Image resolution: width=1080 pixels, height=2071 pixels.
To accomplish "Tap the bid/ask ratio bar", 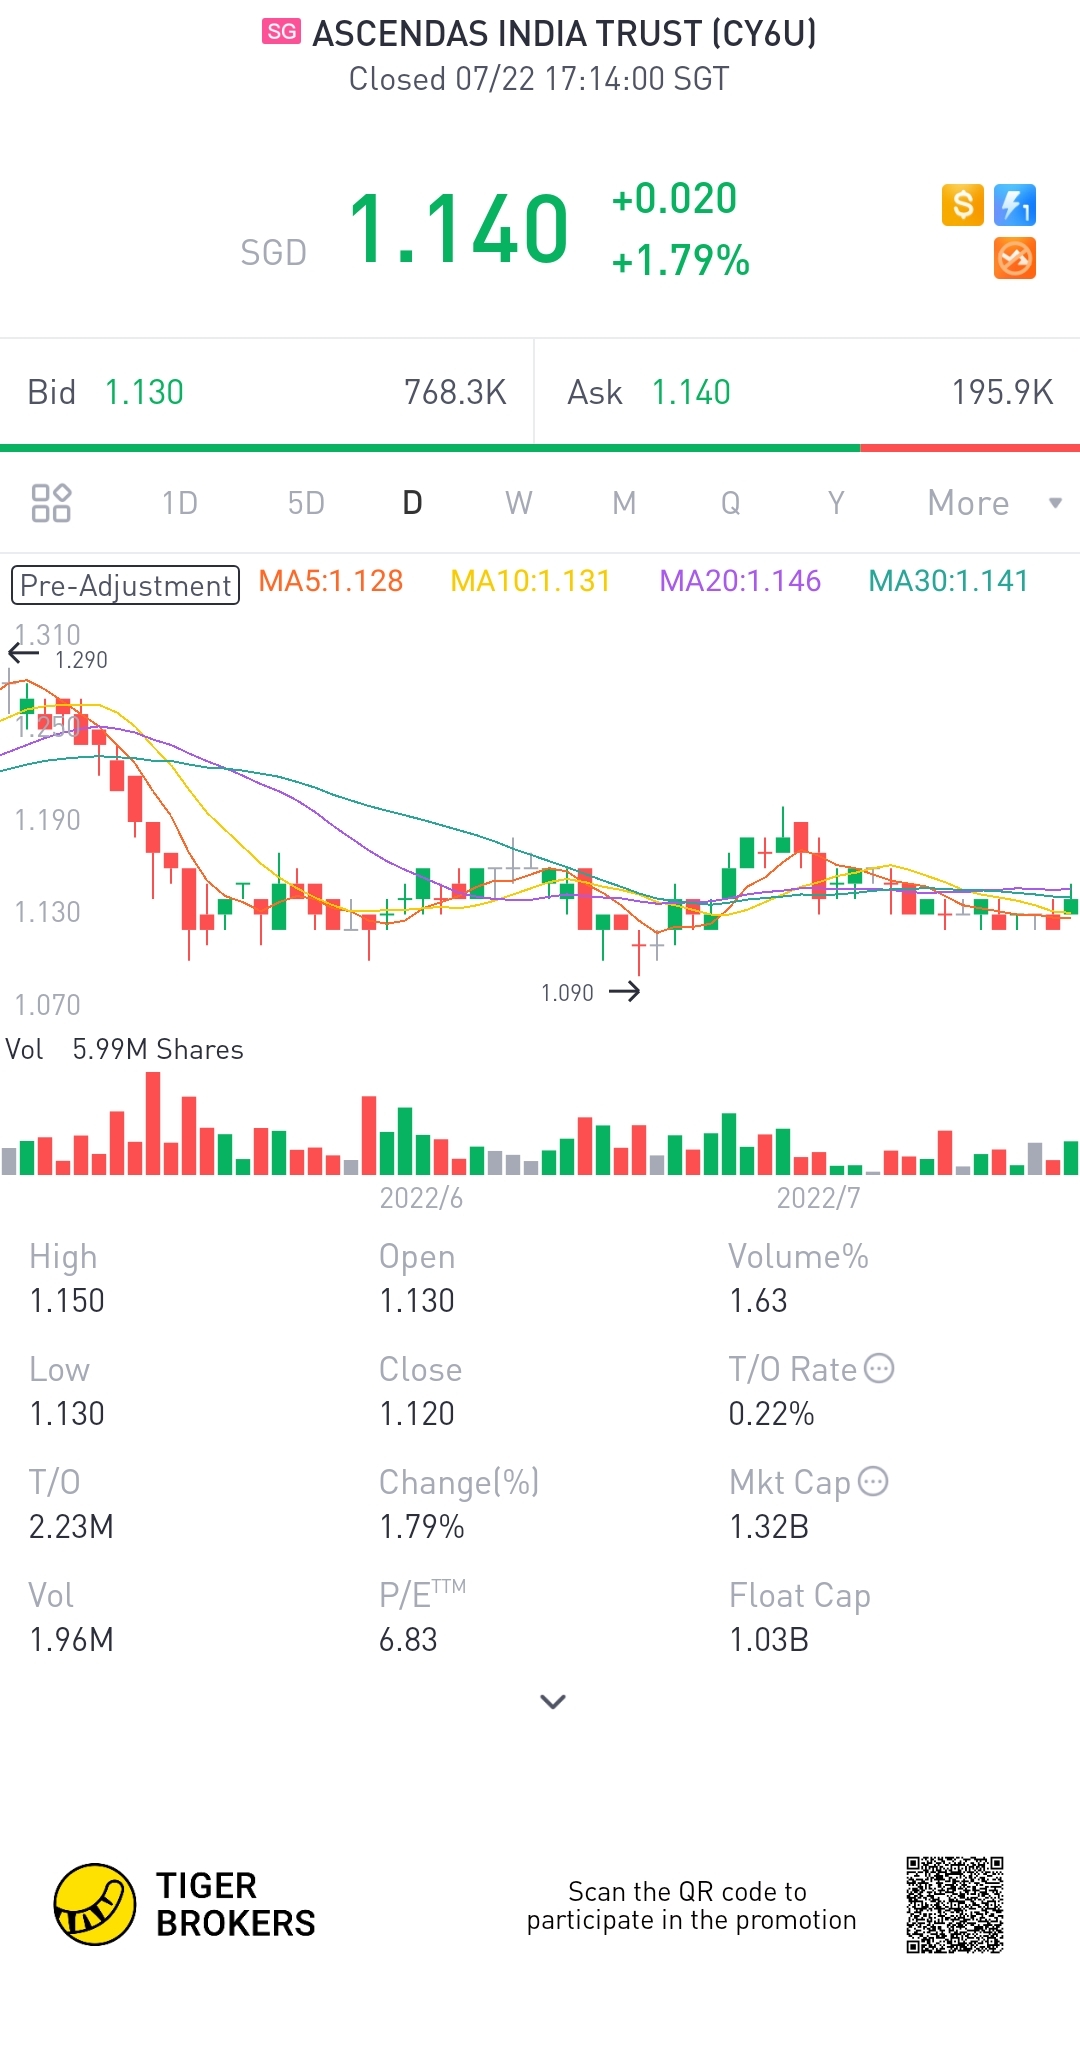I will [540, 448].
